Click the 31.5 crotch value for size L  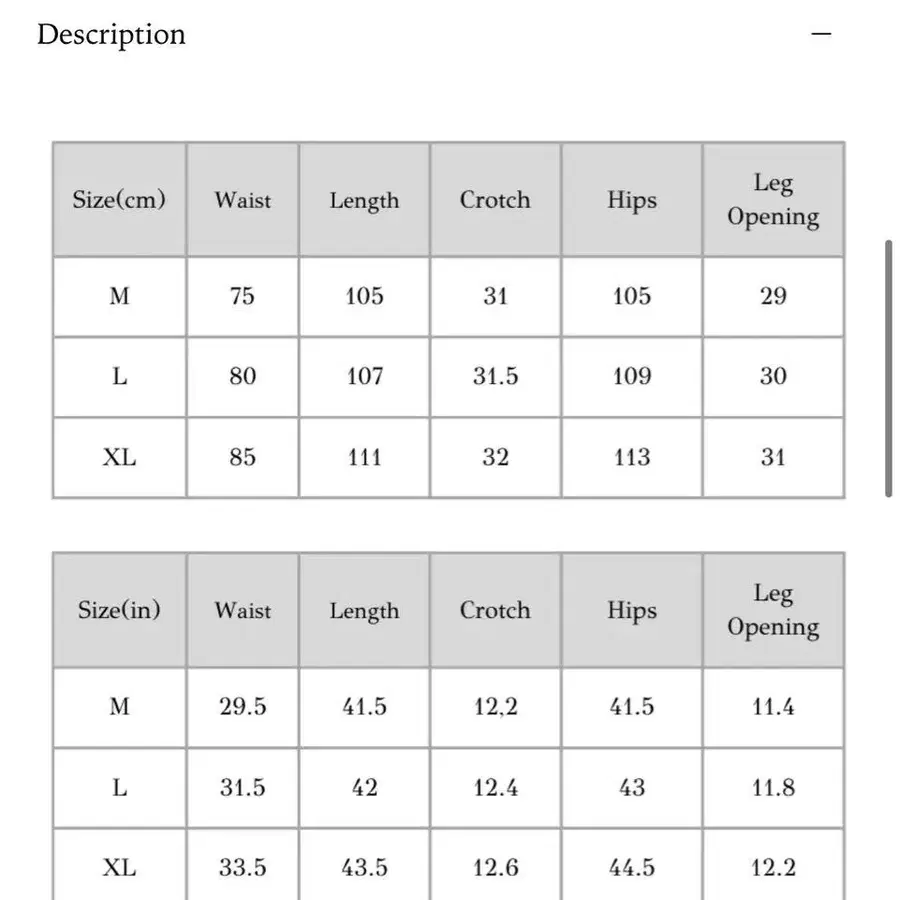[x=495, y=377]
